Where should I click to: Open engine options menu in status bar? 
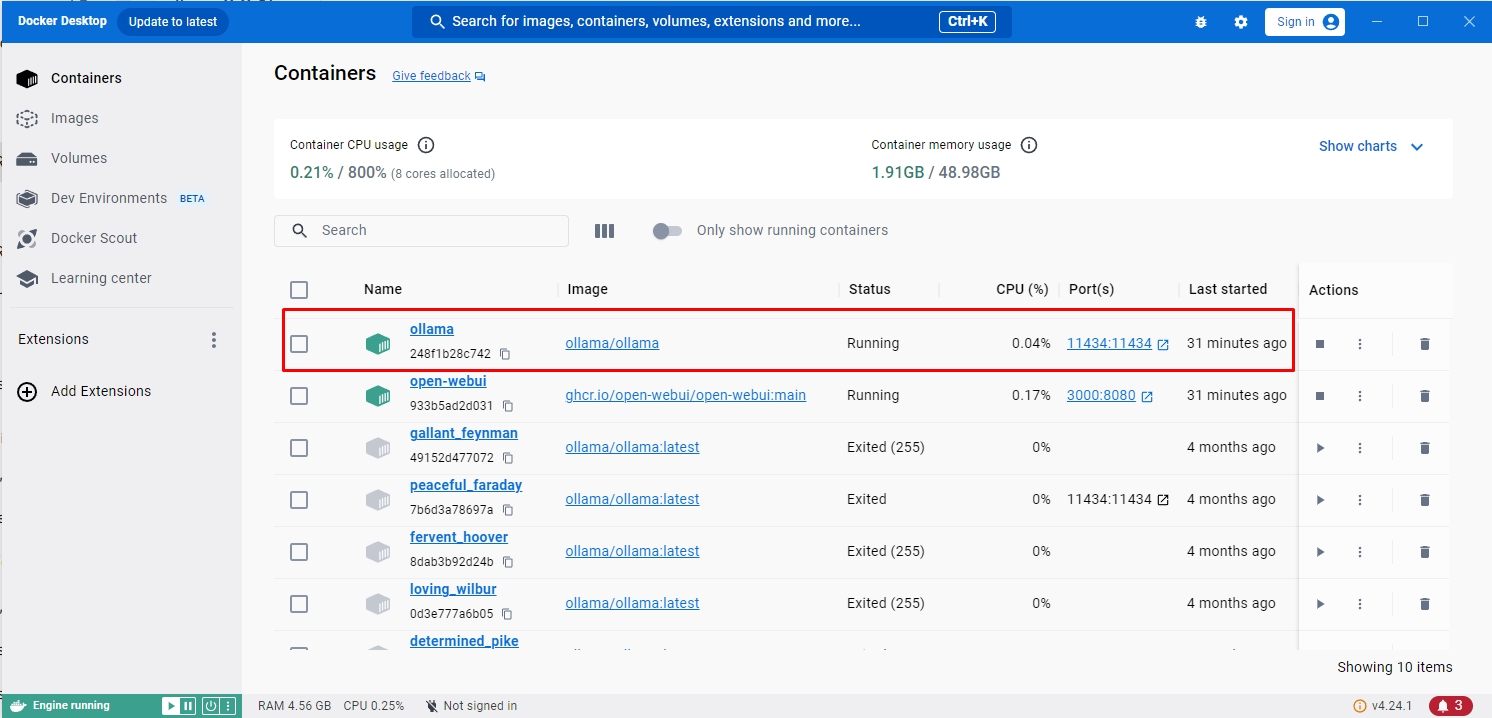coord(229,706)
